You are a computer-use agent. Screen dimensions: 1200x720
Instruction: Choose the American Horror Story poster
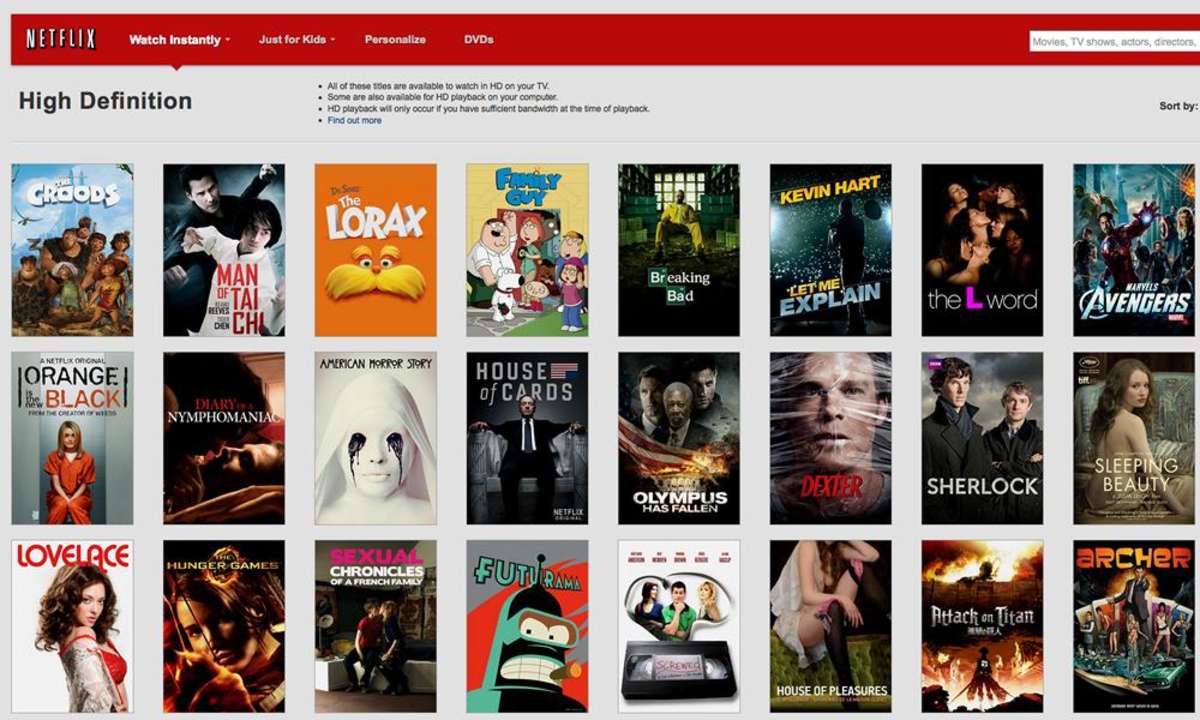[375, 438]
